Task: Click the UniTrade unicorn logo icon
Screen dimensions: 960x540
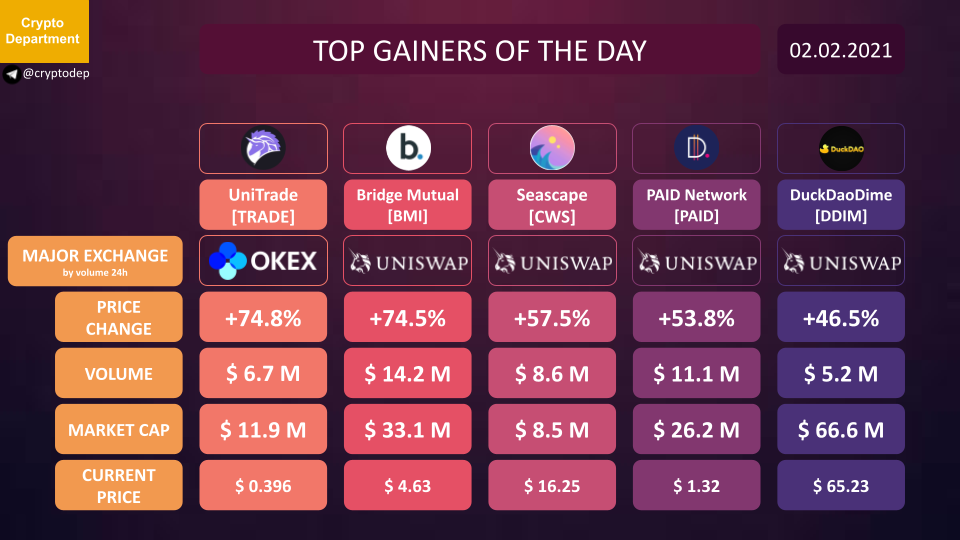Action: click(x=263, y=148)
